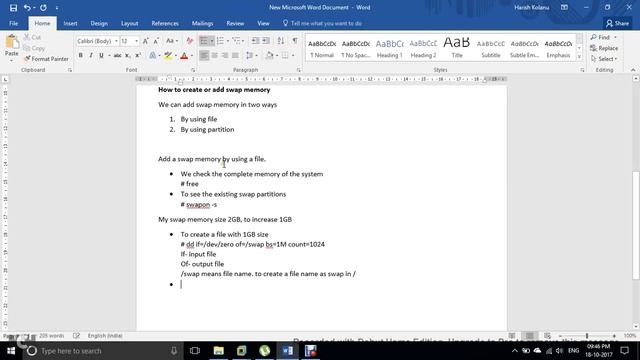The height and width of the screenshot is (360, 640).
Task: Switch to the Insert tab
Action: pos(70,24)
